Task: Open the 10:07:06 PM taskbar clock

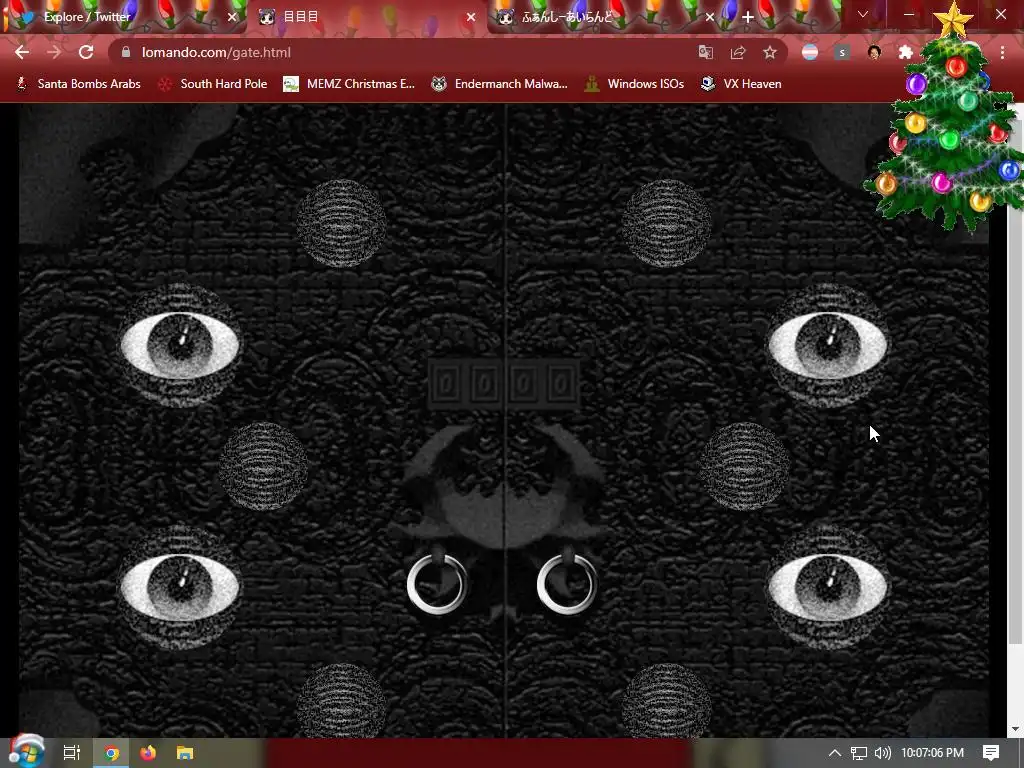Action: pos(933,753)
